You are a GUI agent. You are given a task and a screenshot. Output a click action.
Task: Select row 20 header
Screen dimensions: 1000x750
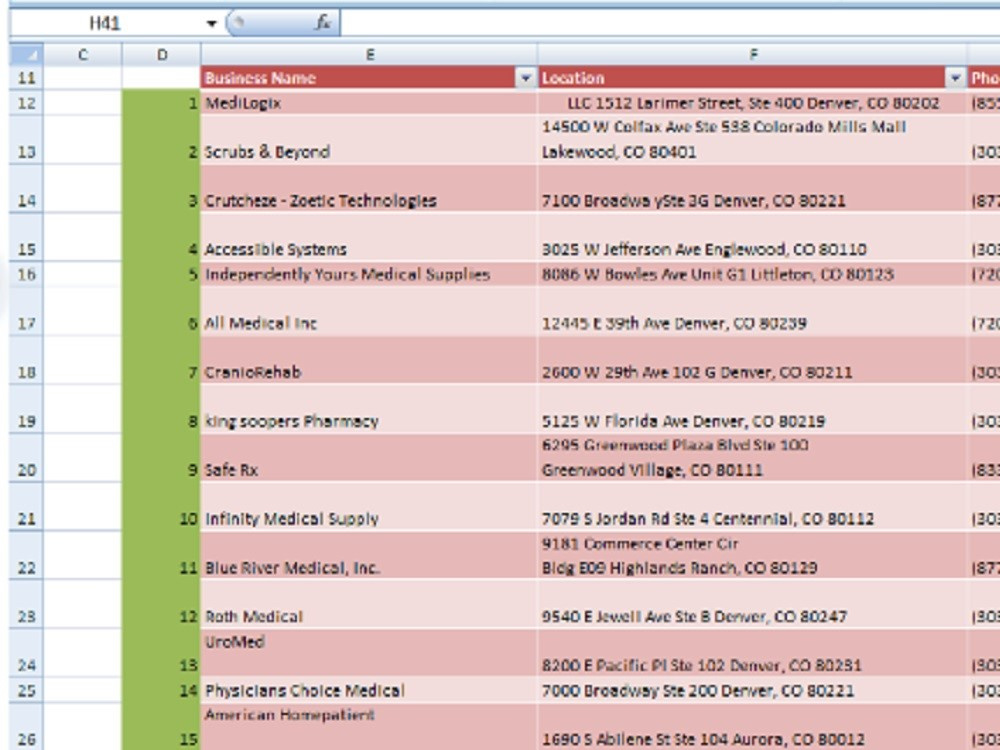[26, 458]
